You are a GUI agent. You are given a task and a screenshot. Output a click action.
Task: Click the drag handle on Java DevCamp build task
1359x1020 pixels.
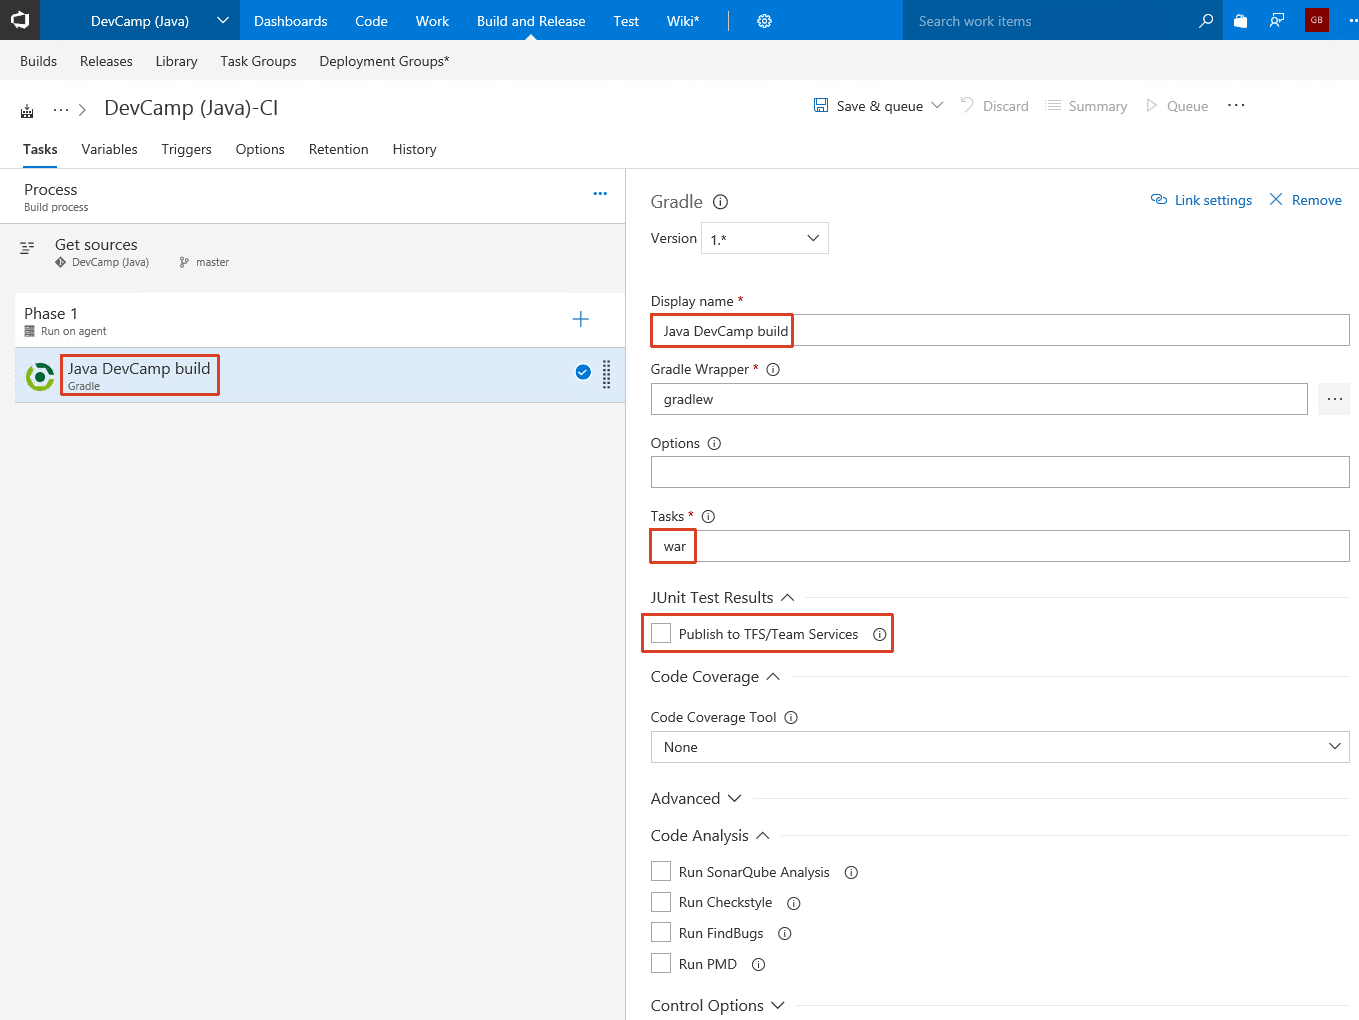tap(606, 374)
